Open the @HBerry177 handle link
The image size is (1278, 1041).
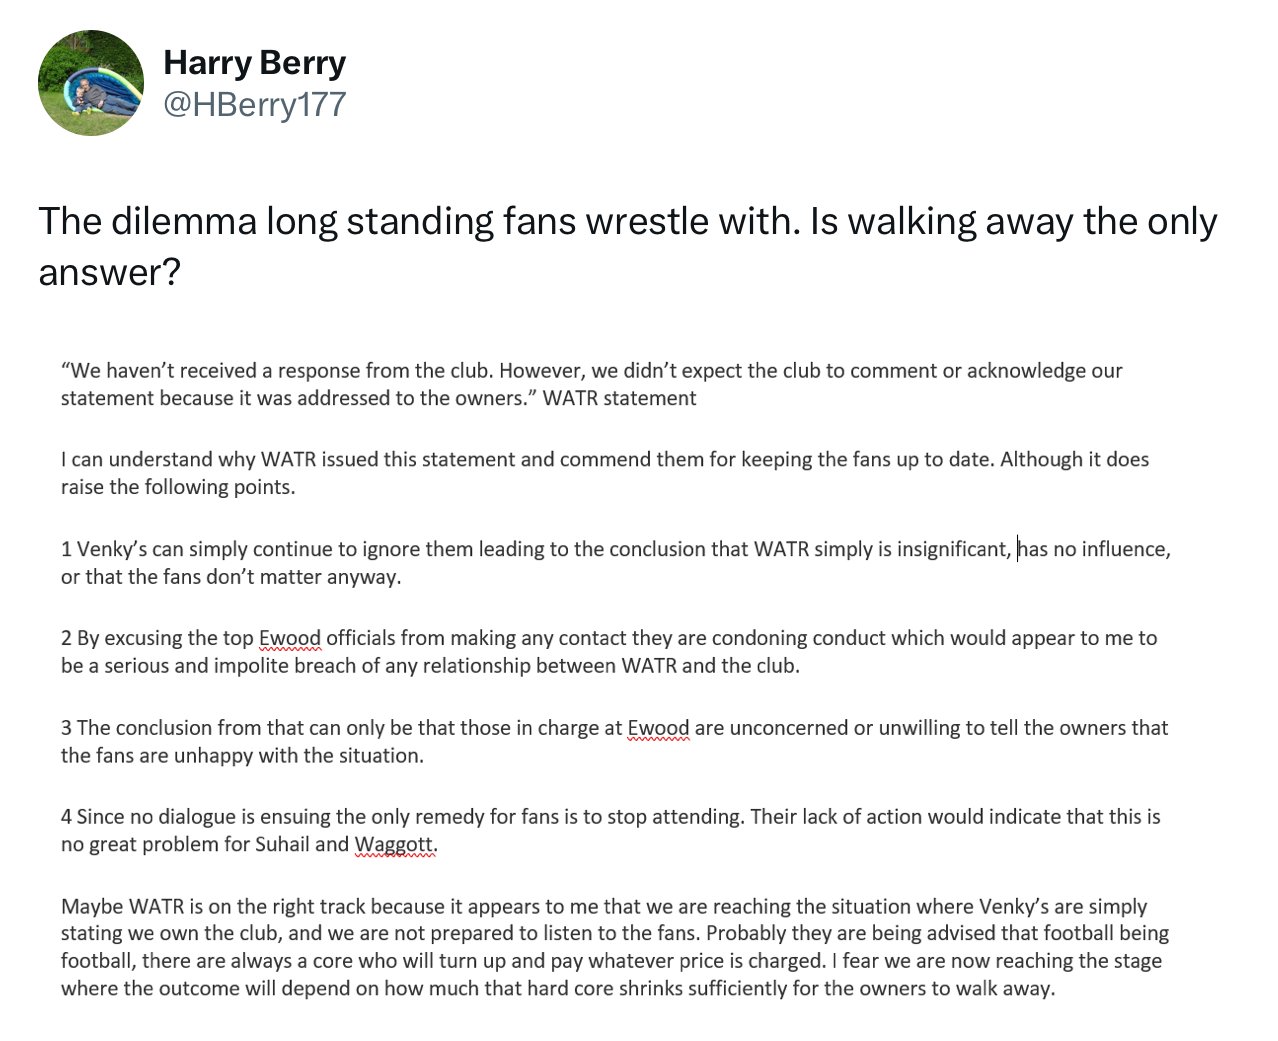254,104
